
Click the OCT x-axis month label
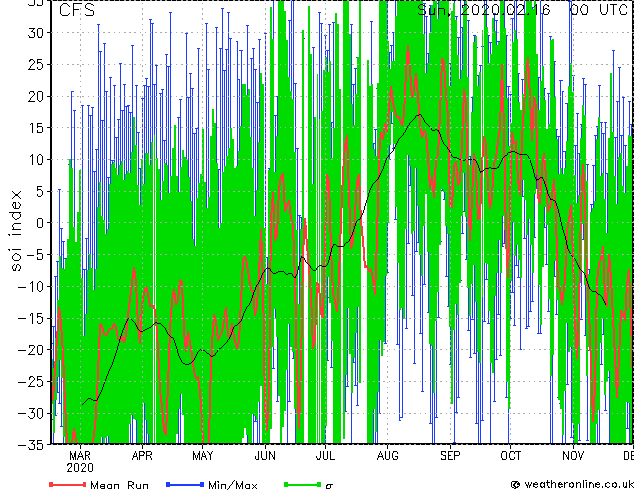point(510,456)
